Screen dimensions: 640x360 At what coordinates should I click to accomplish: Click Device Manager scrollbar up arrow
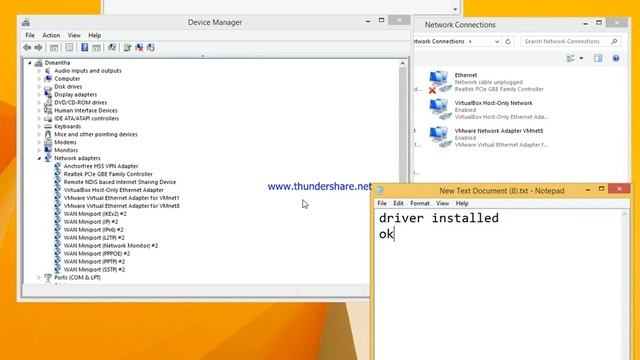402,63
